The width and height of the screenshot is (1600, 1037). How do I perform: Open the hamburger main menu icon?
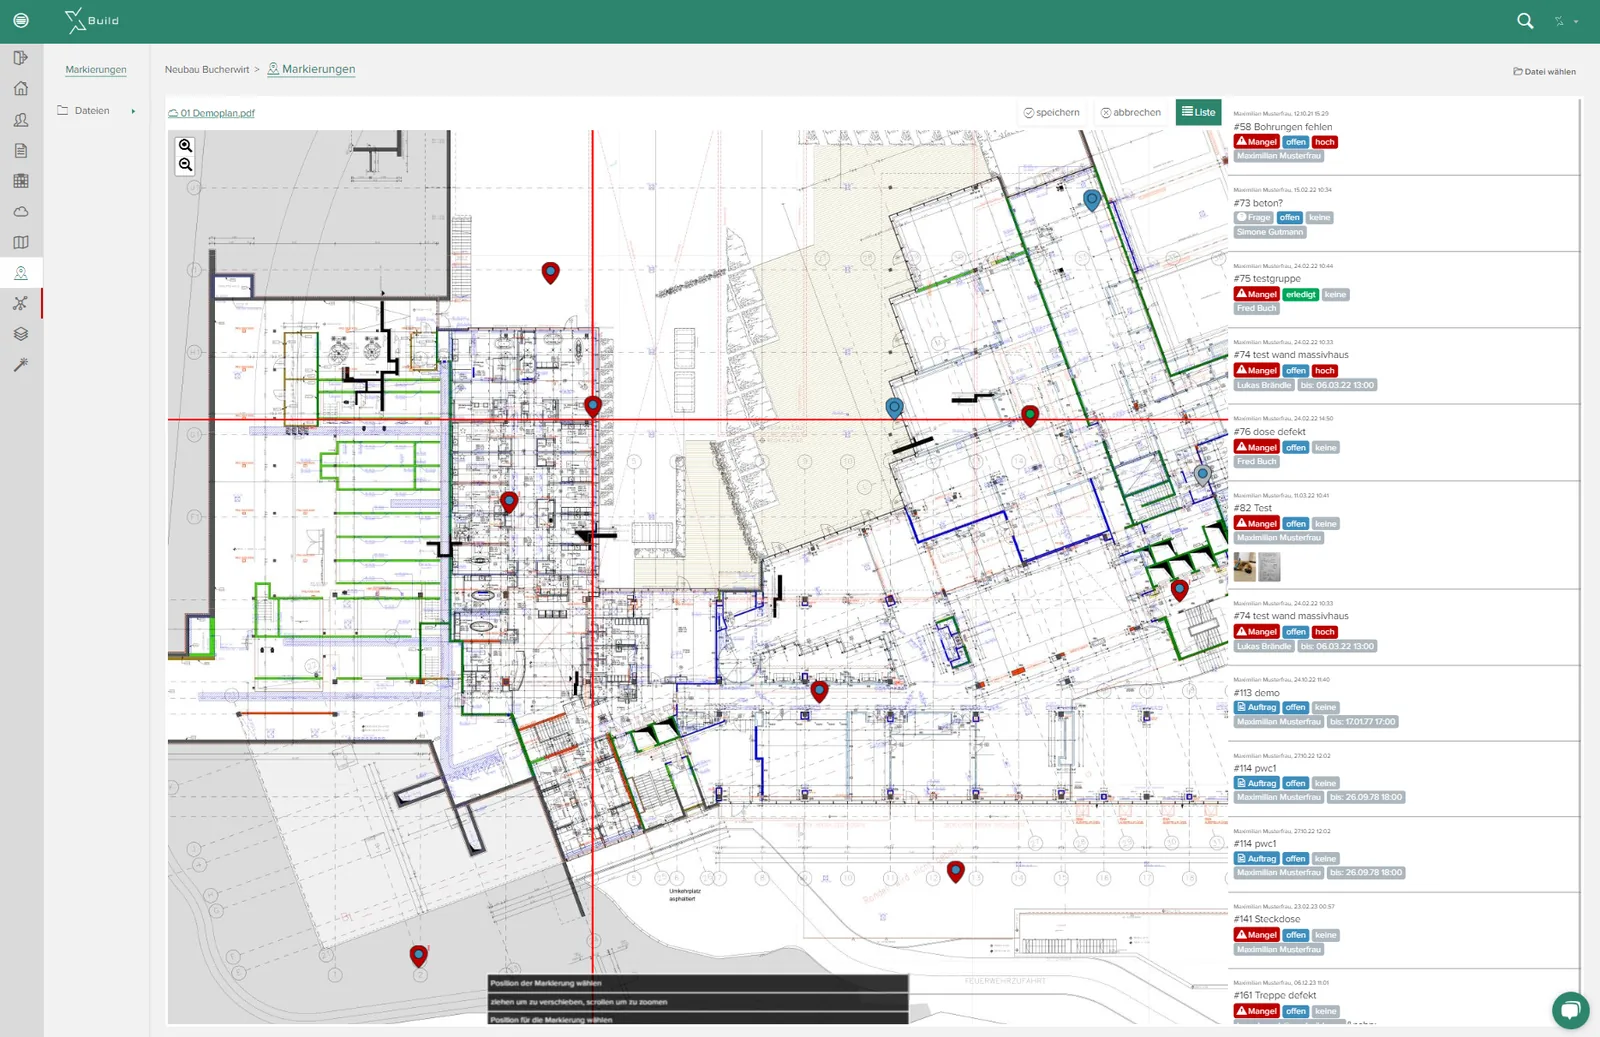tap(21, 20)
